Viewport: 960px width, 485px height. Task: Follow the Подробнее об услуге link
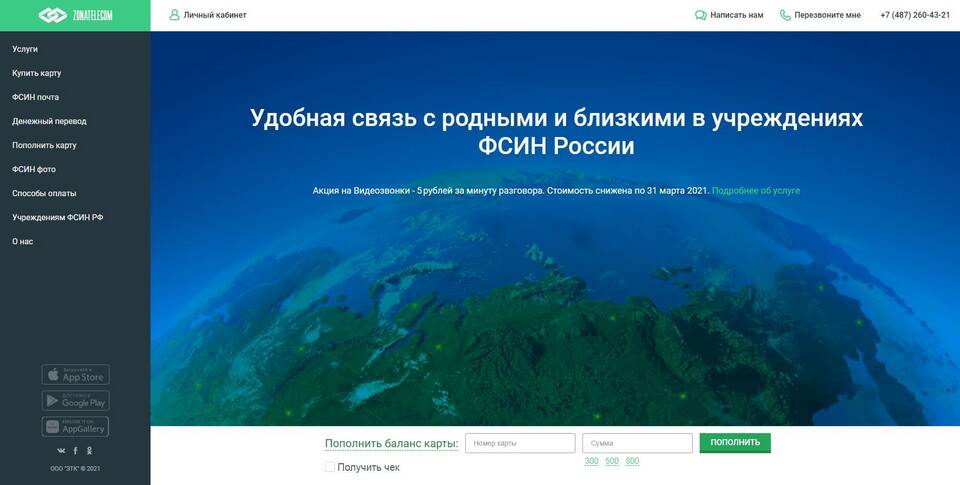pyautogui.click(x=756, y=190)
